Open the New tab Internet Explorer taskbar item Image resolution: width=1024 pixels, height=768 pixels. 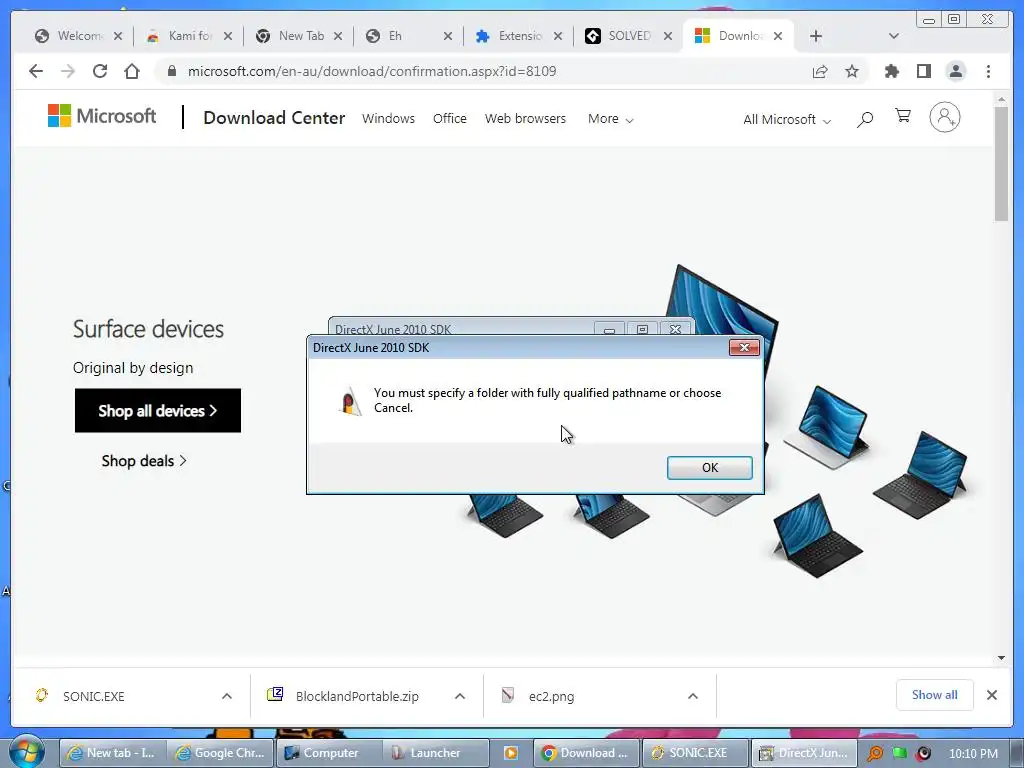pyautogui.click(x=112, y=753)
